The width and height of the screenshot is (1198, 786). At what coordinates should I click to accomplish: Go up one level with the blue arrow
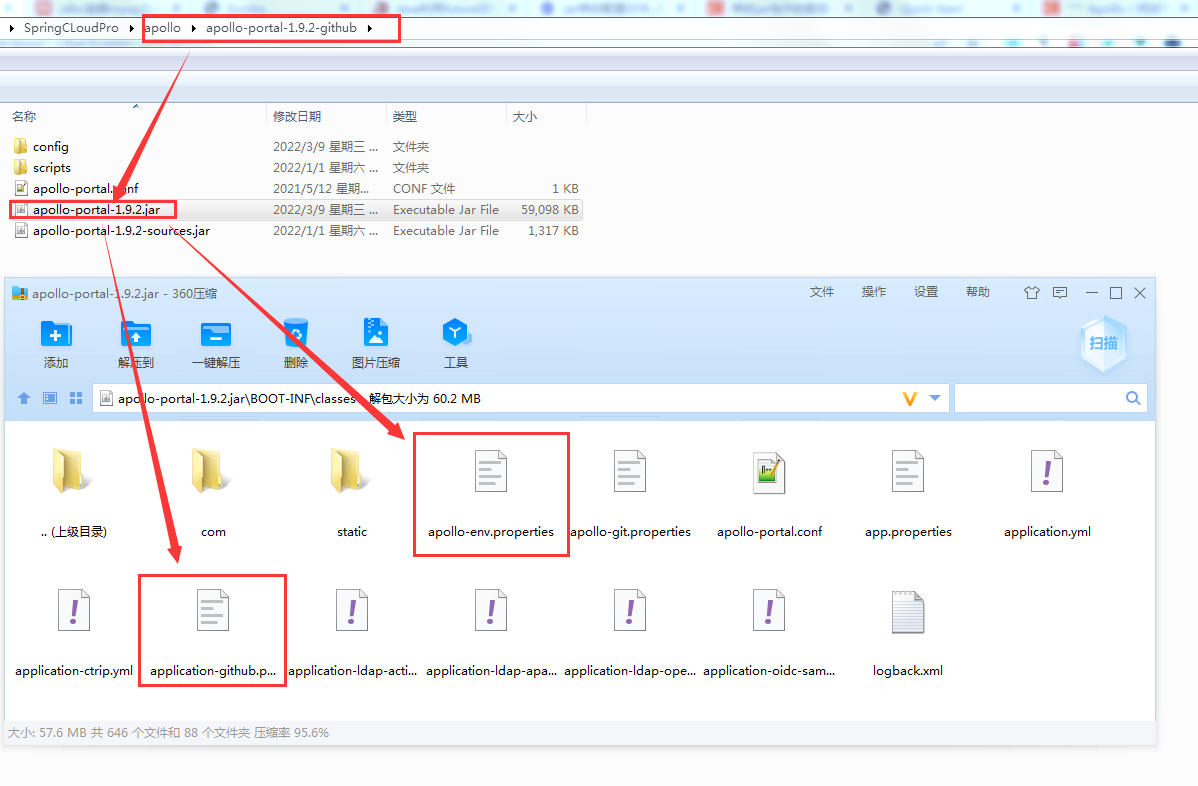(24, 398)
